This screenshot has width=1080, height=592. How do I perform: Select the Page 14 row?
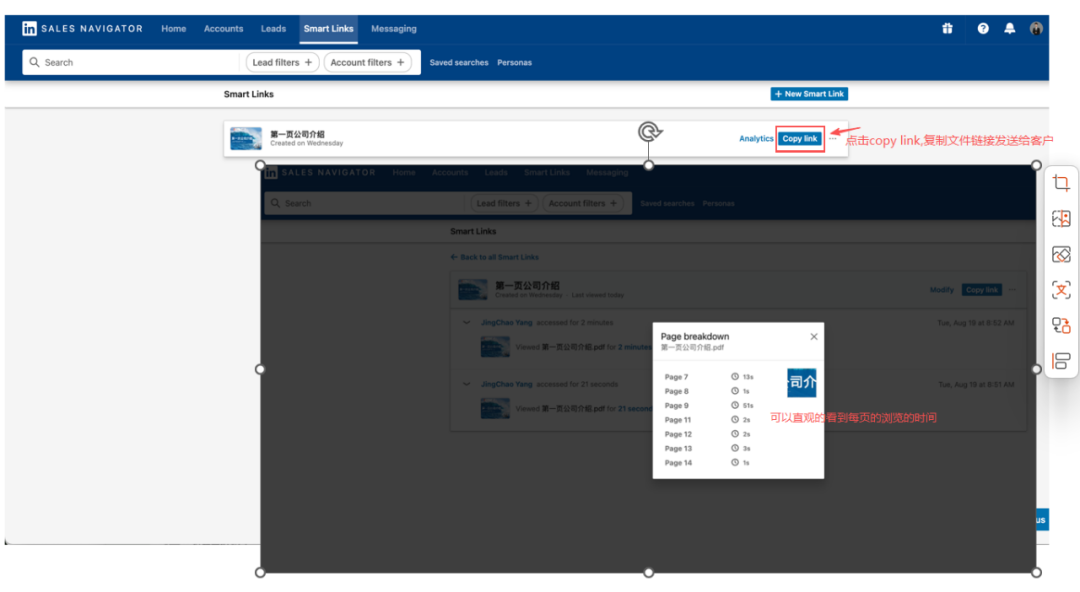(709, 462)
